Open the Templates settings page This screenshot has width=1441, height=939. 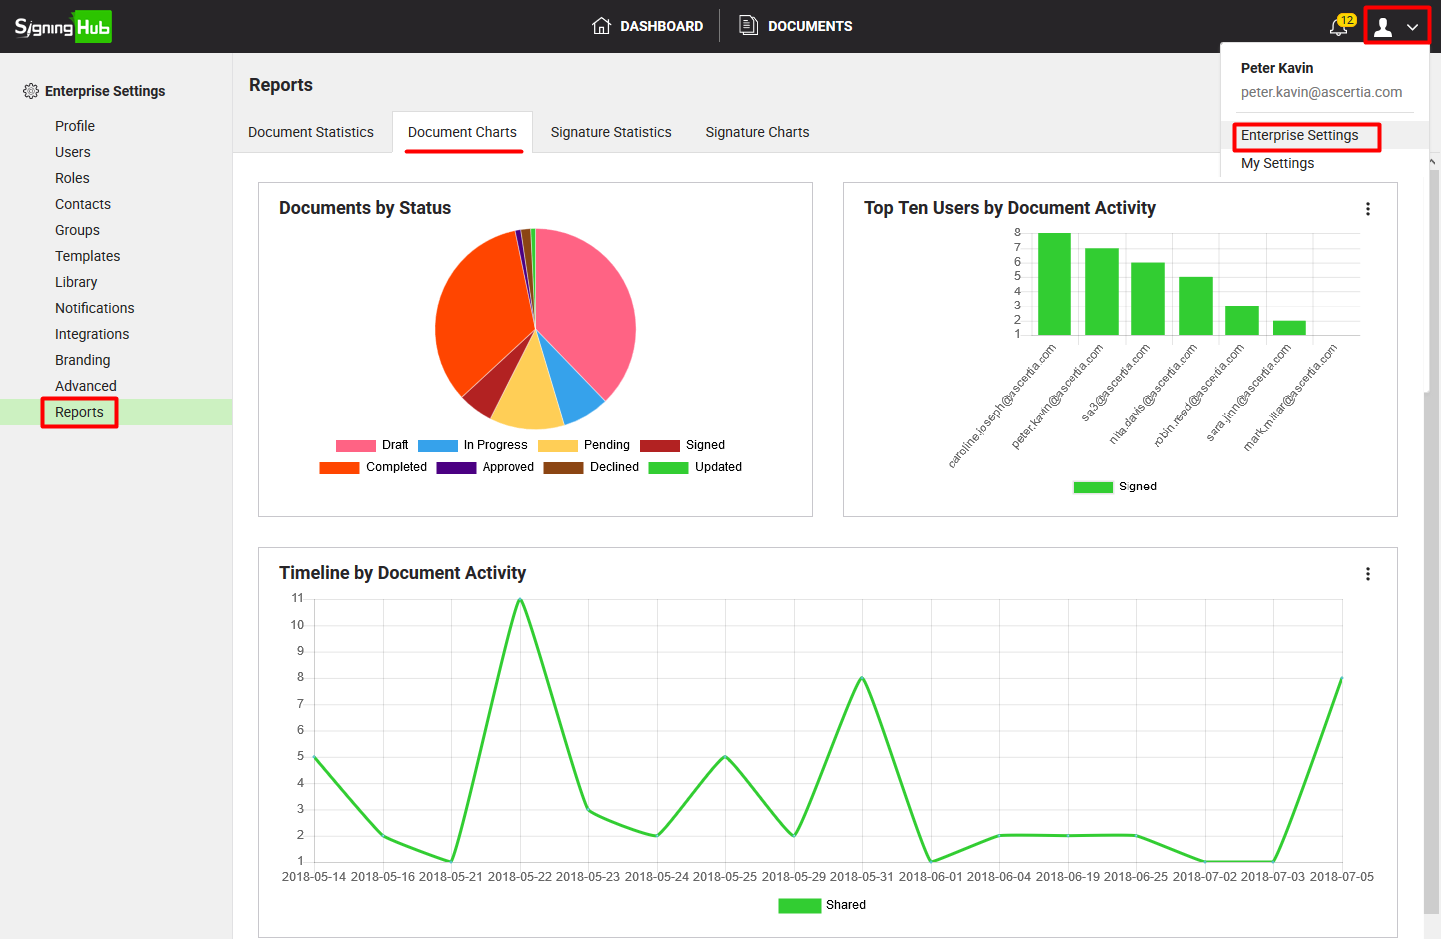click(87, 256)
